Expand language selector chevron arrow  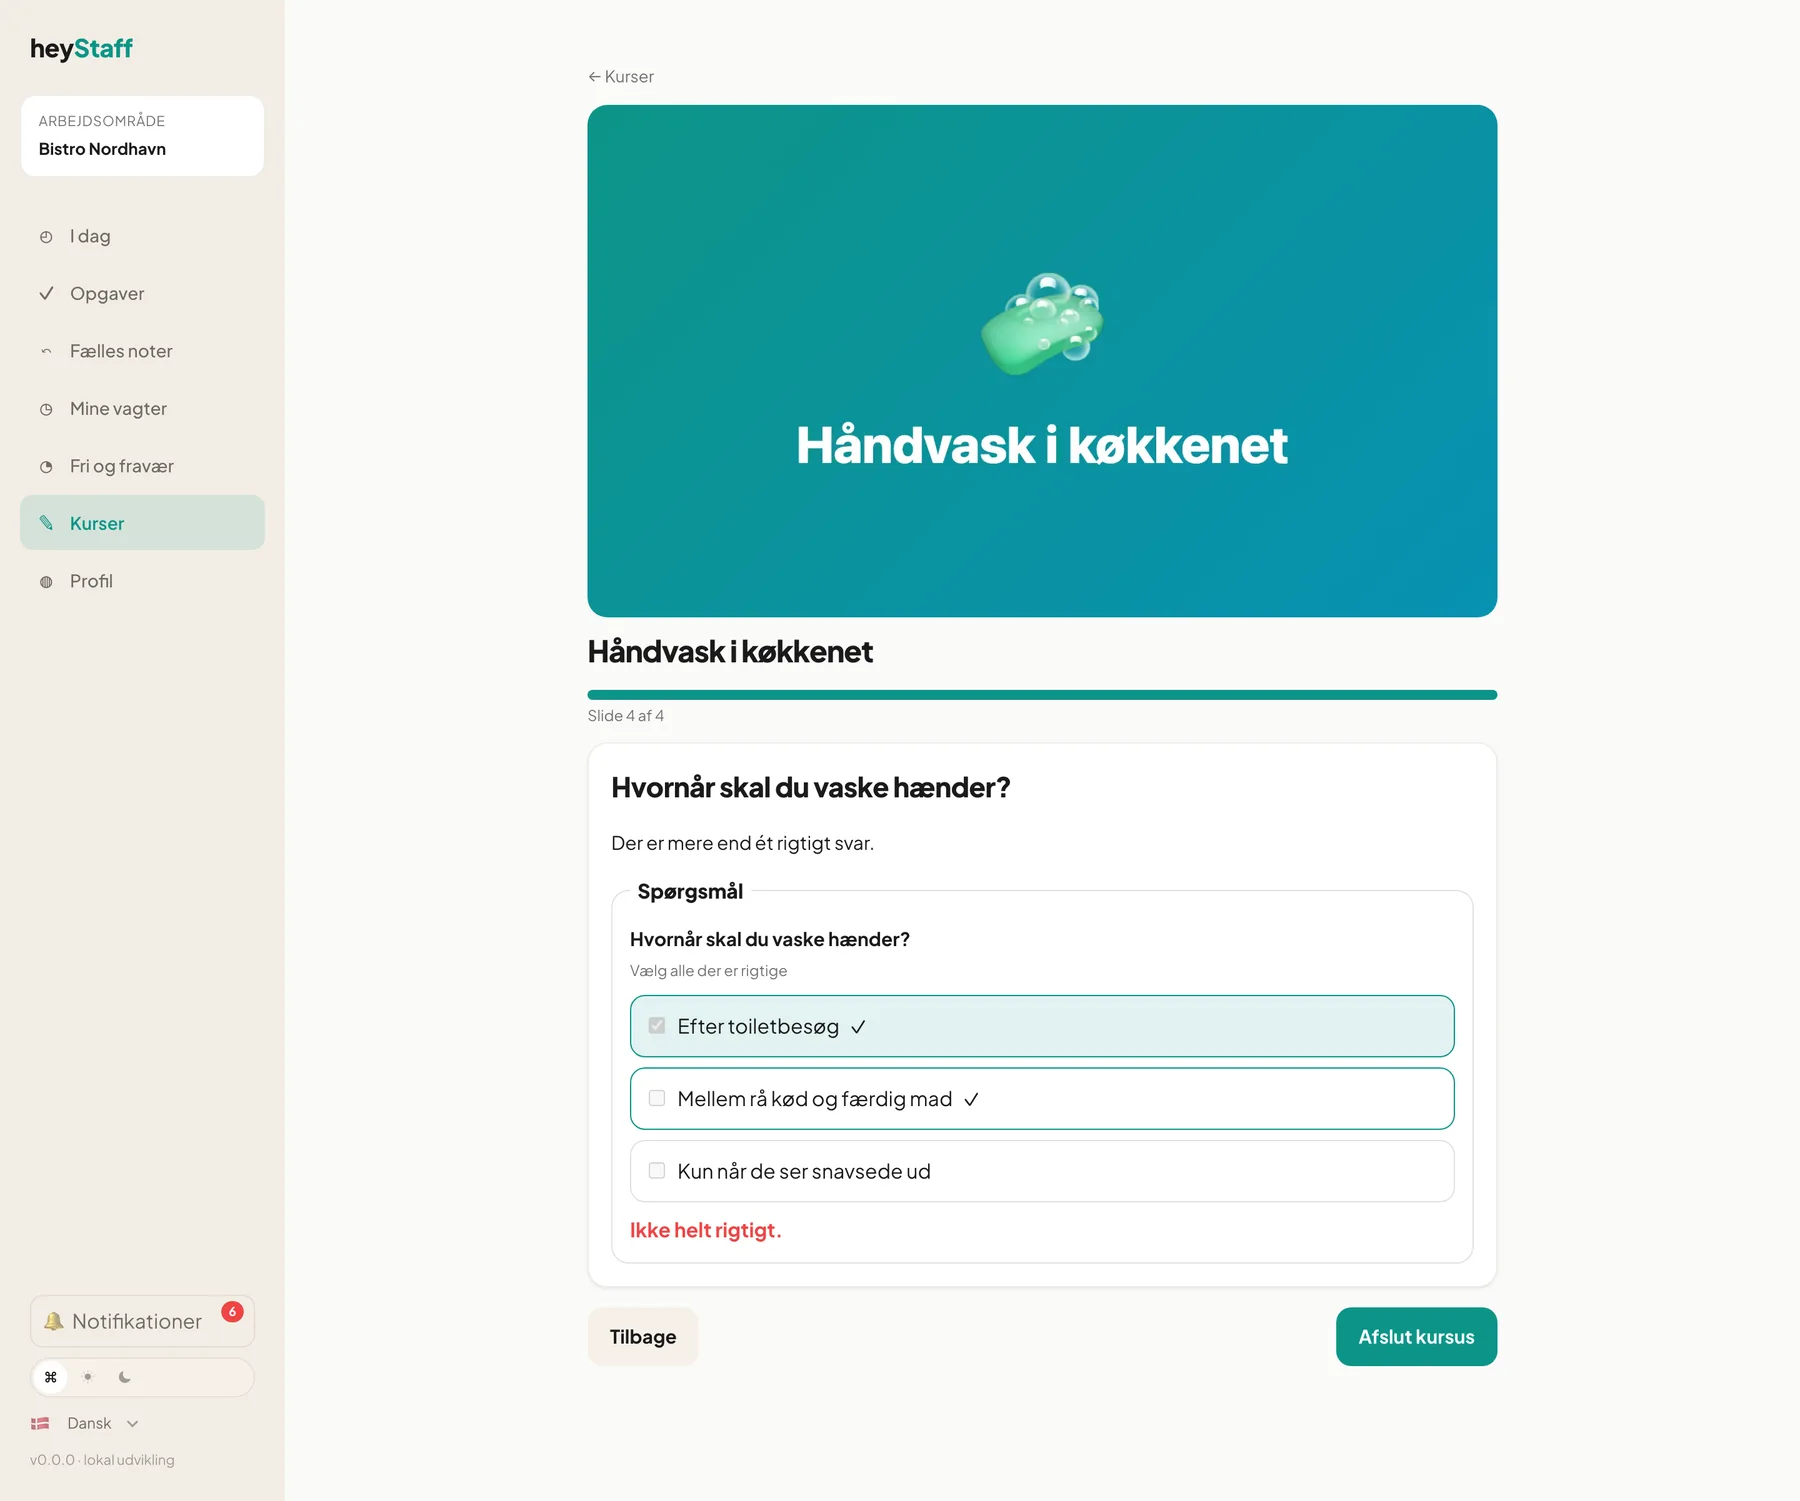(133, 1424)
